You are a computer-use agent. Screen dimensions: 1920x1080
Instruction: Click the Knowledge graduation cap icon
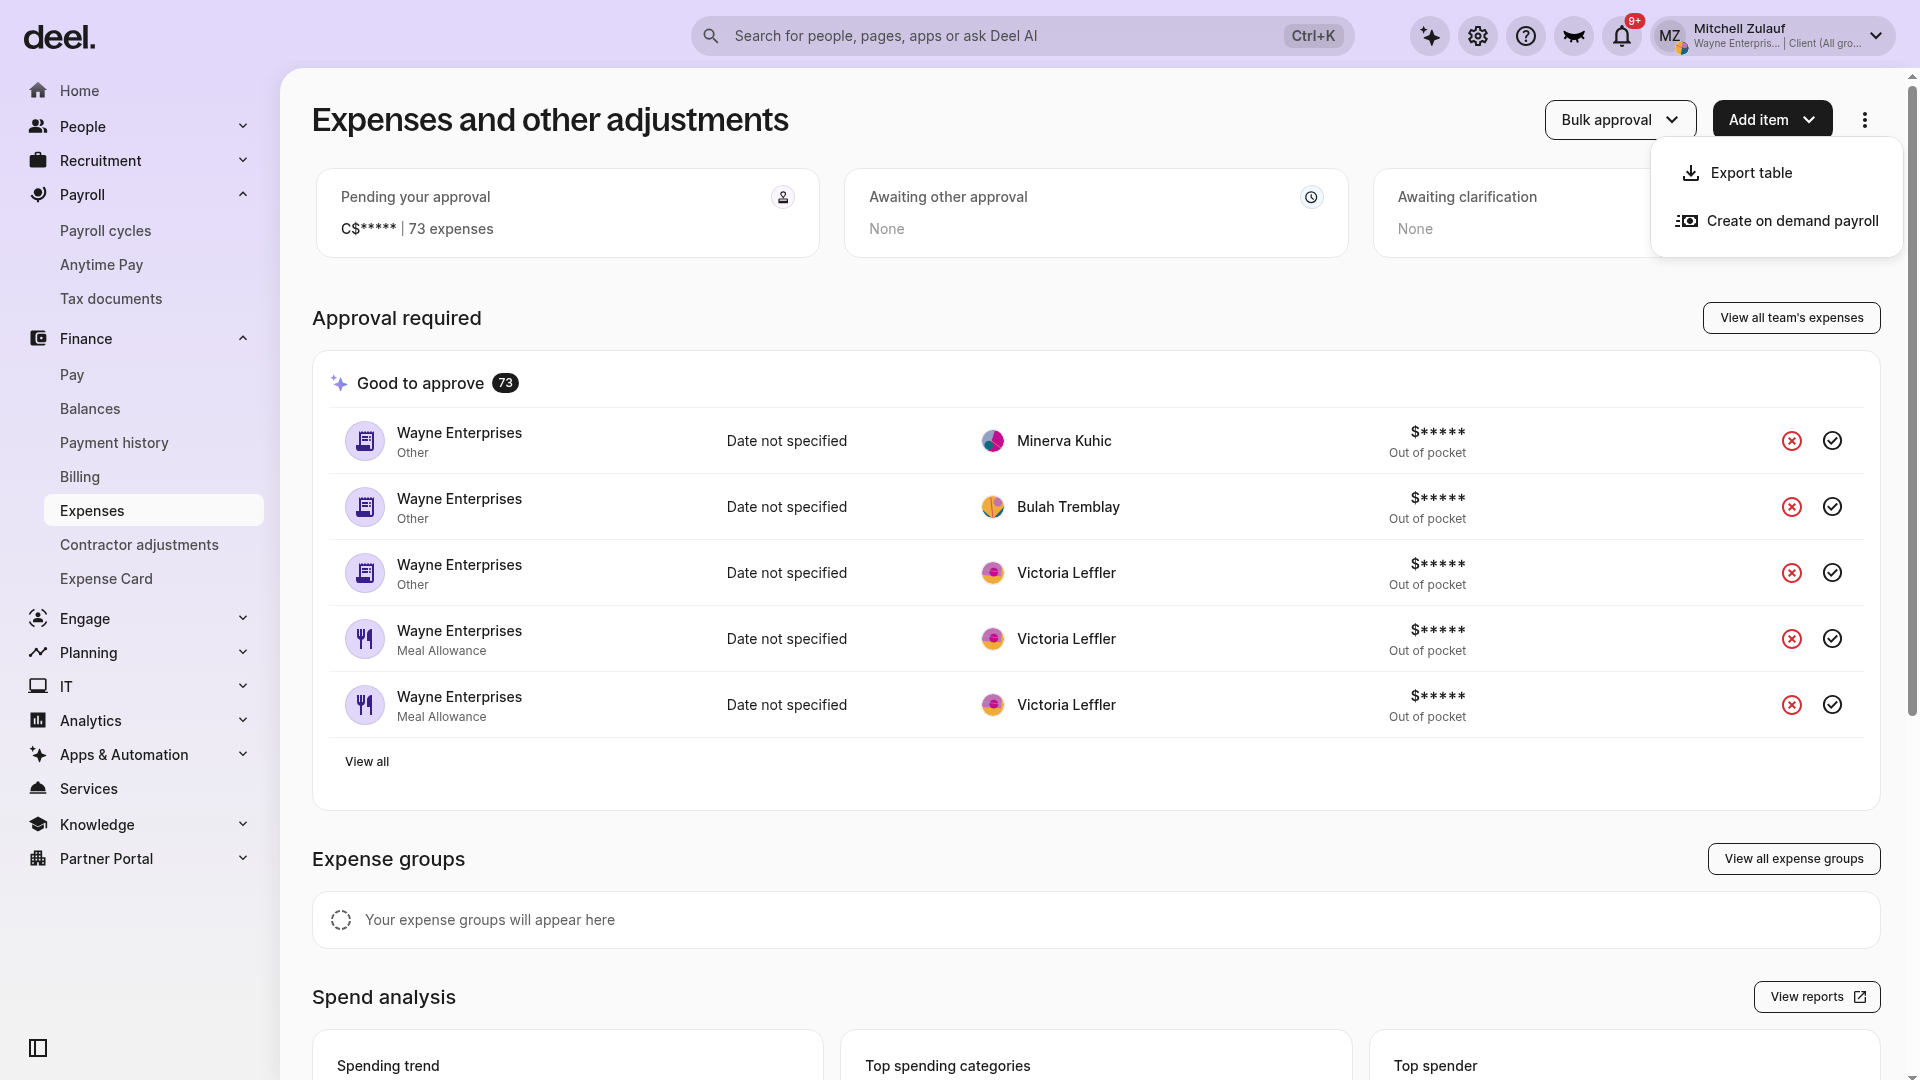pyautogui.click(x=38, y=825)
